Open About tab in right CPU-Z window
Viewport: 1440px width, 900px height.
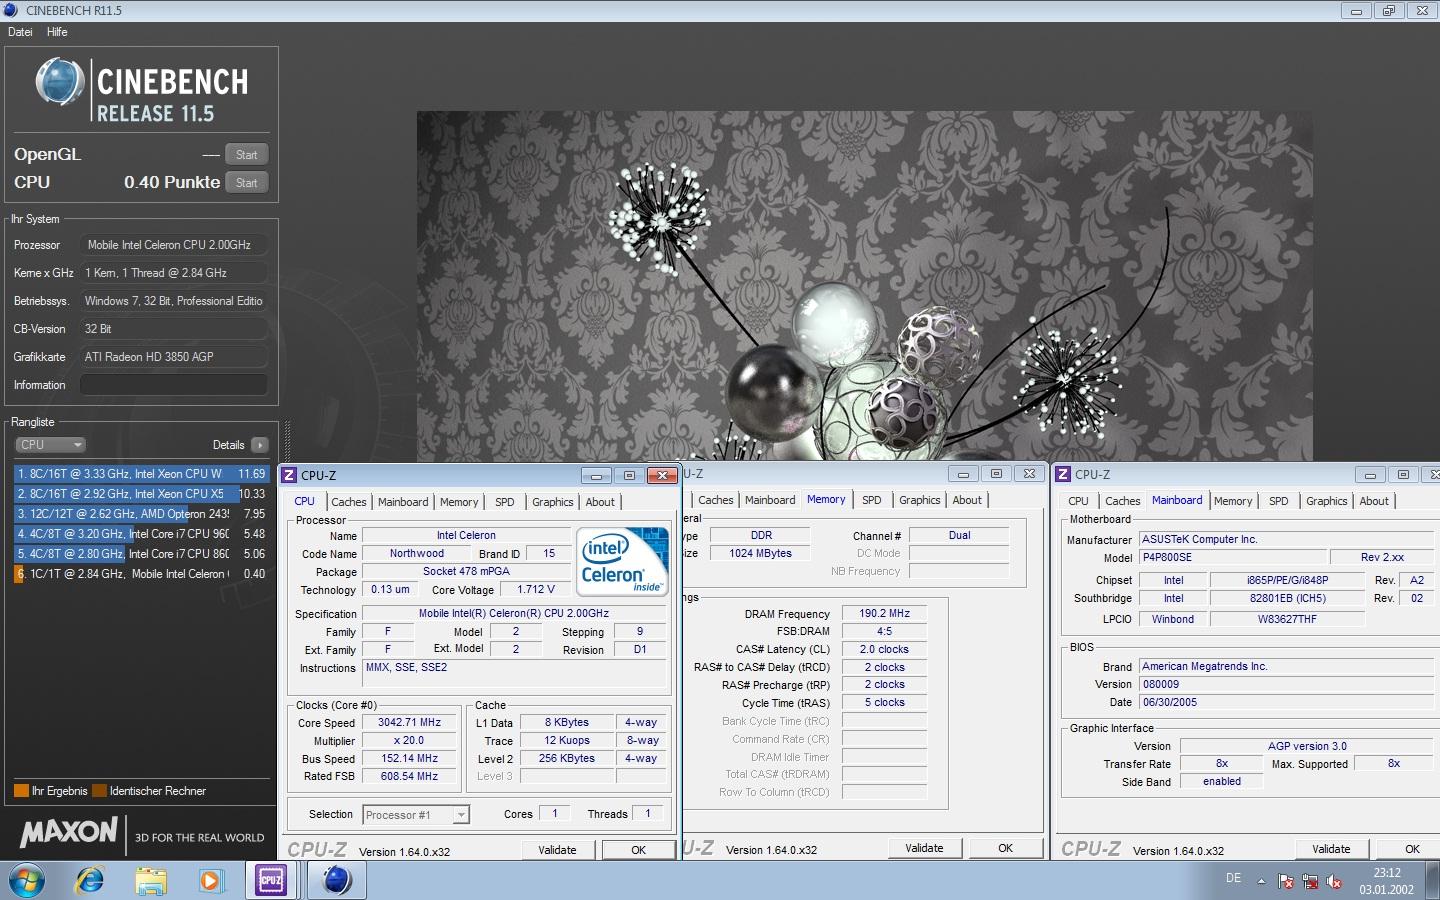(1374, 501)
